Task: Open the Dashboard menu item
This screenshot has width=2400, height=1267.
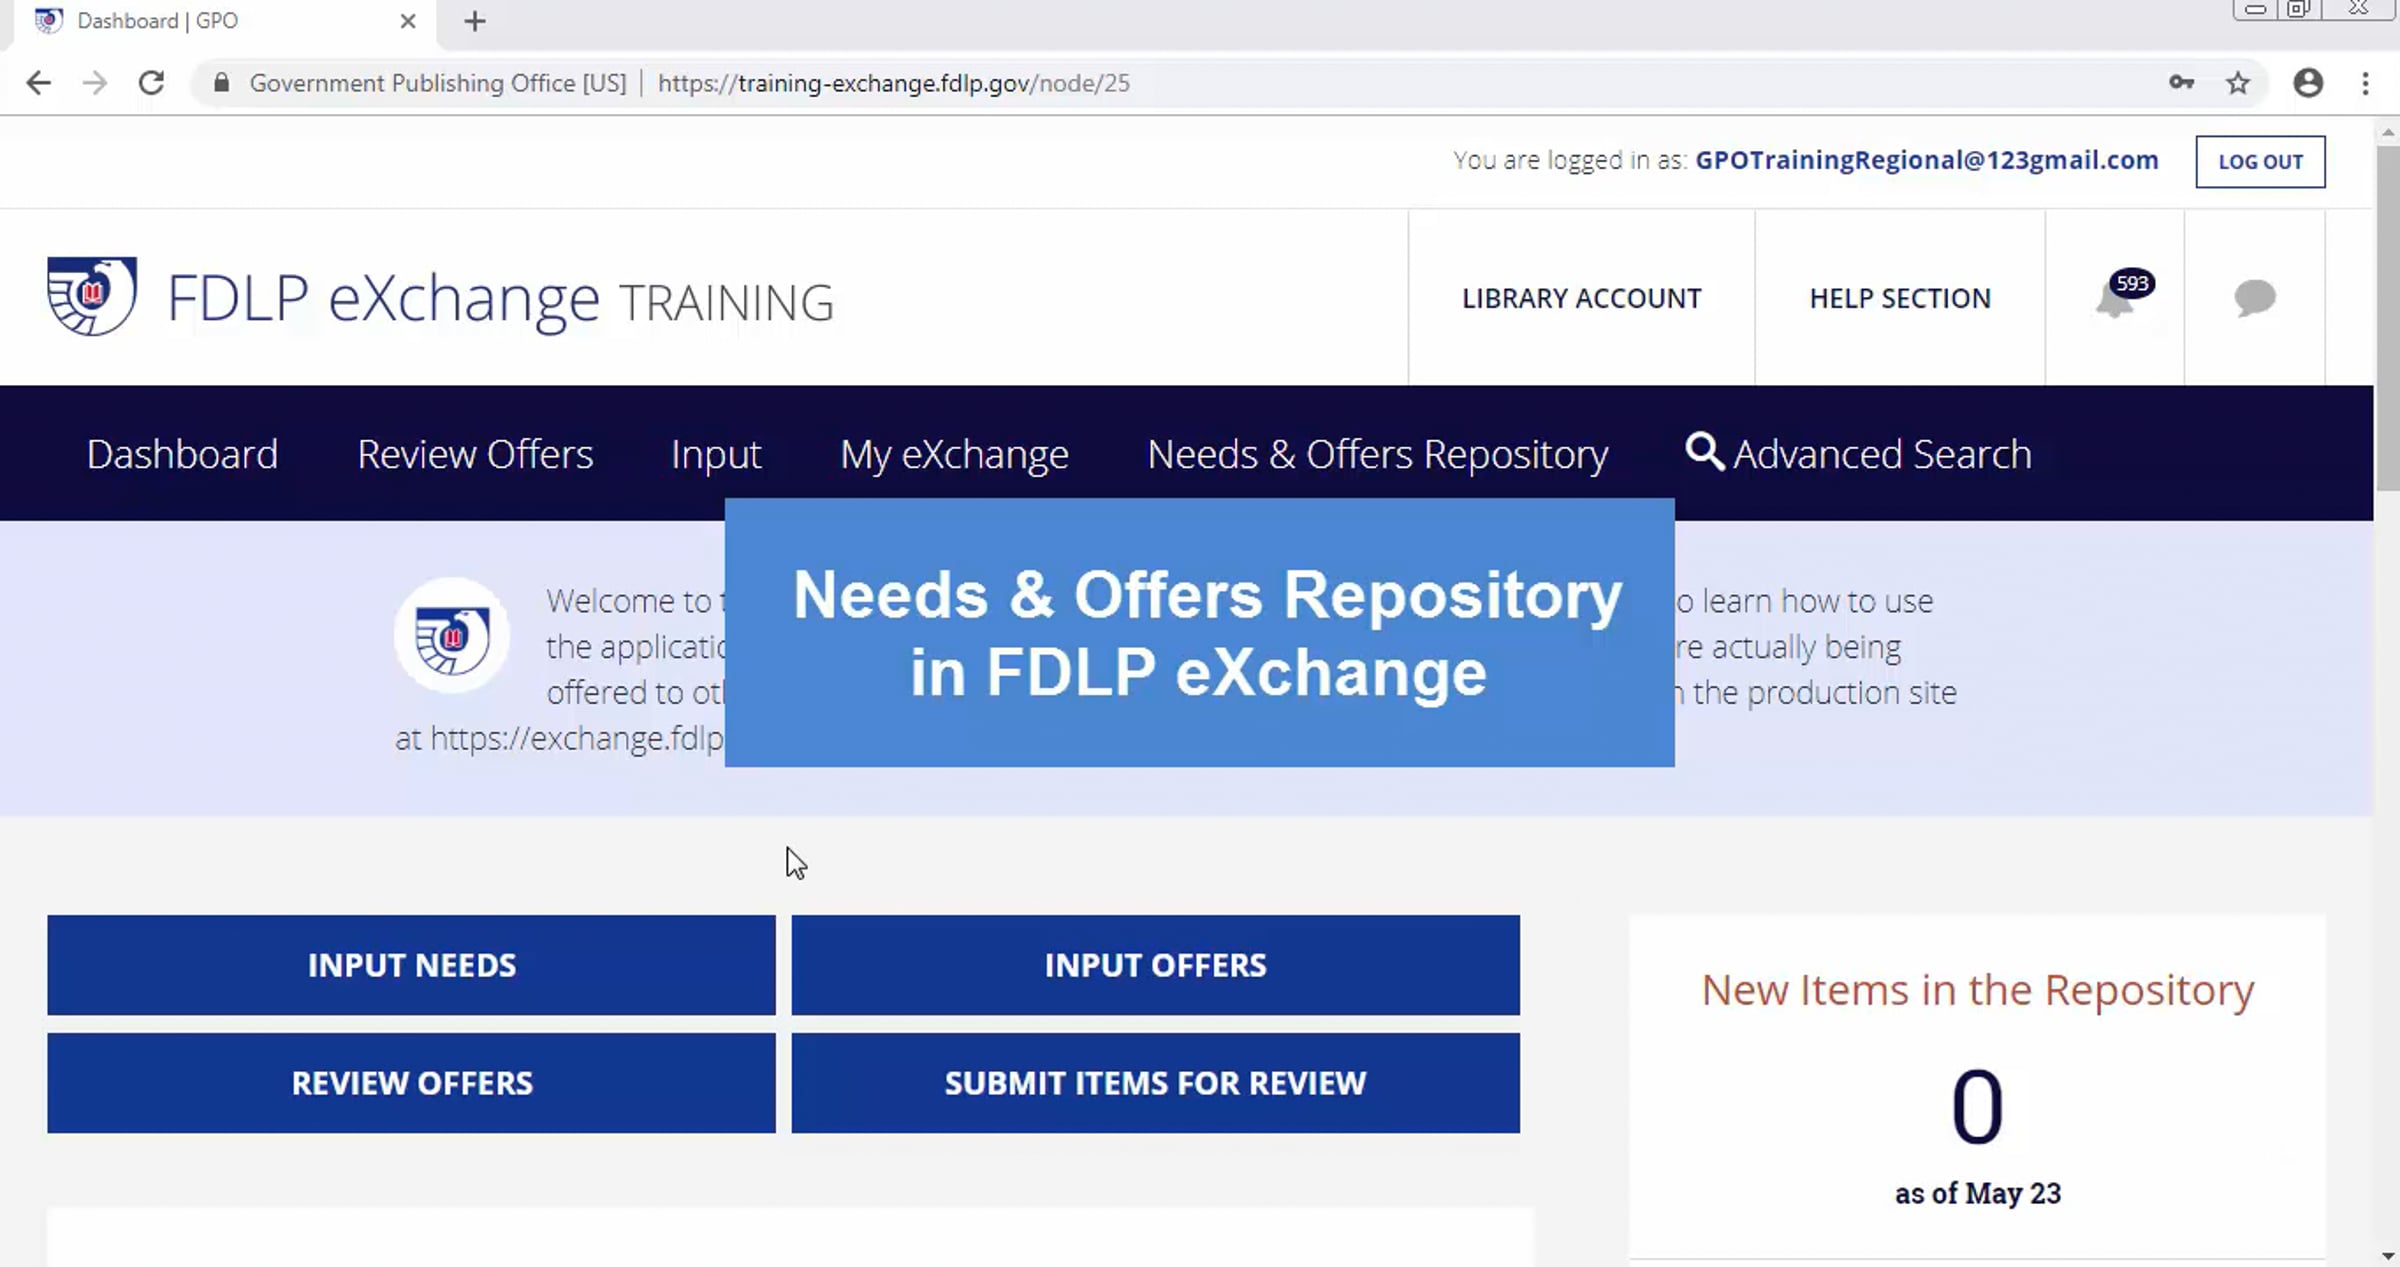Action: pos(182,454)
